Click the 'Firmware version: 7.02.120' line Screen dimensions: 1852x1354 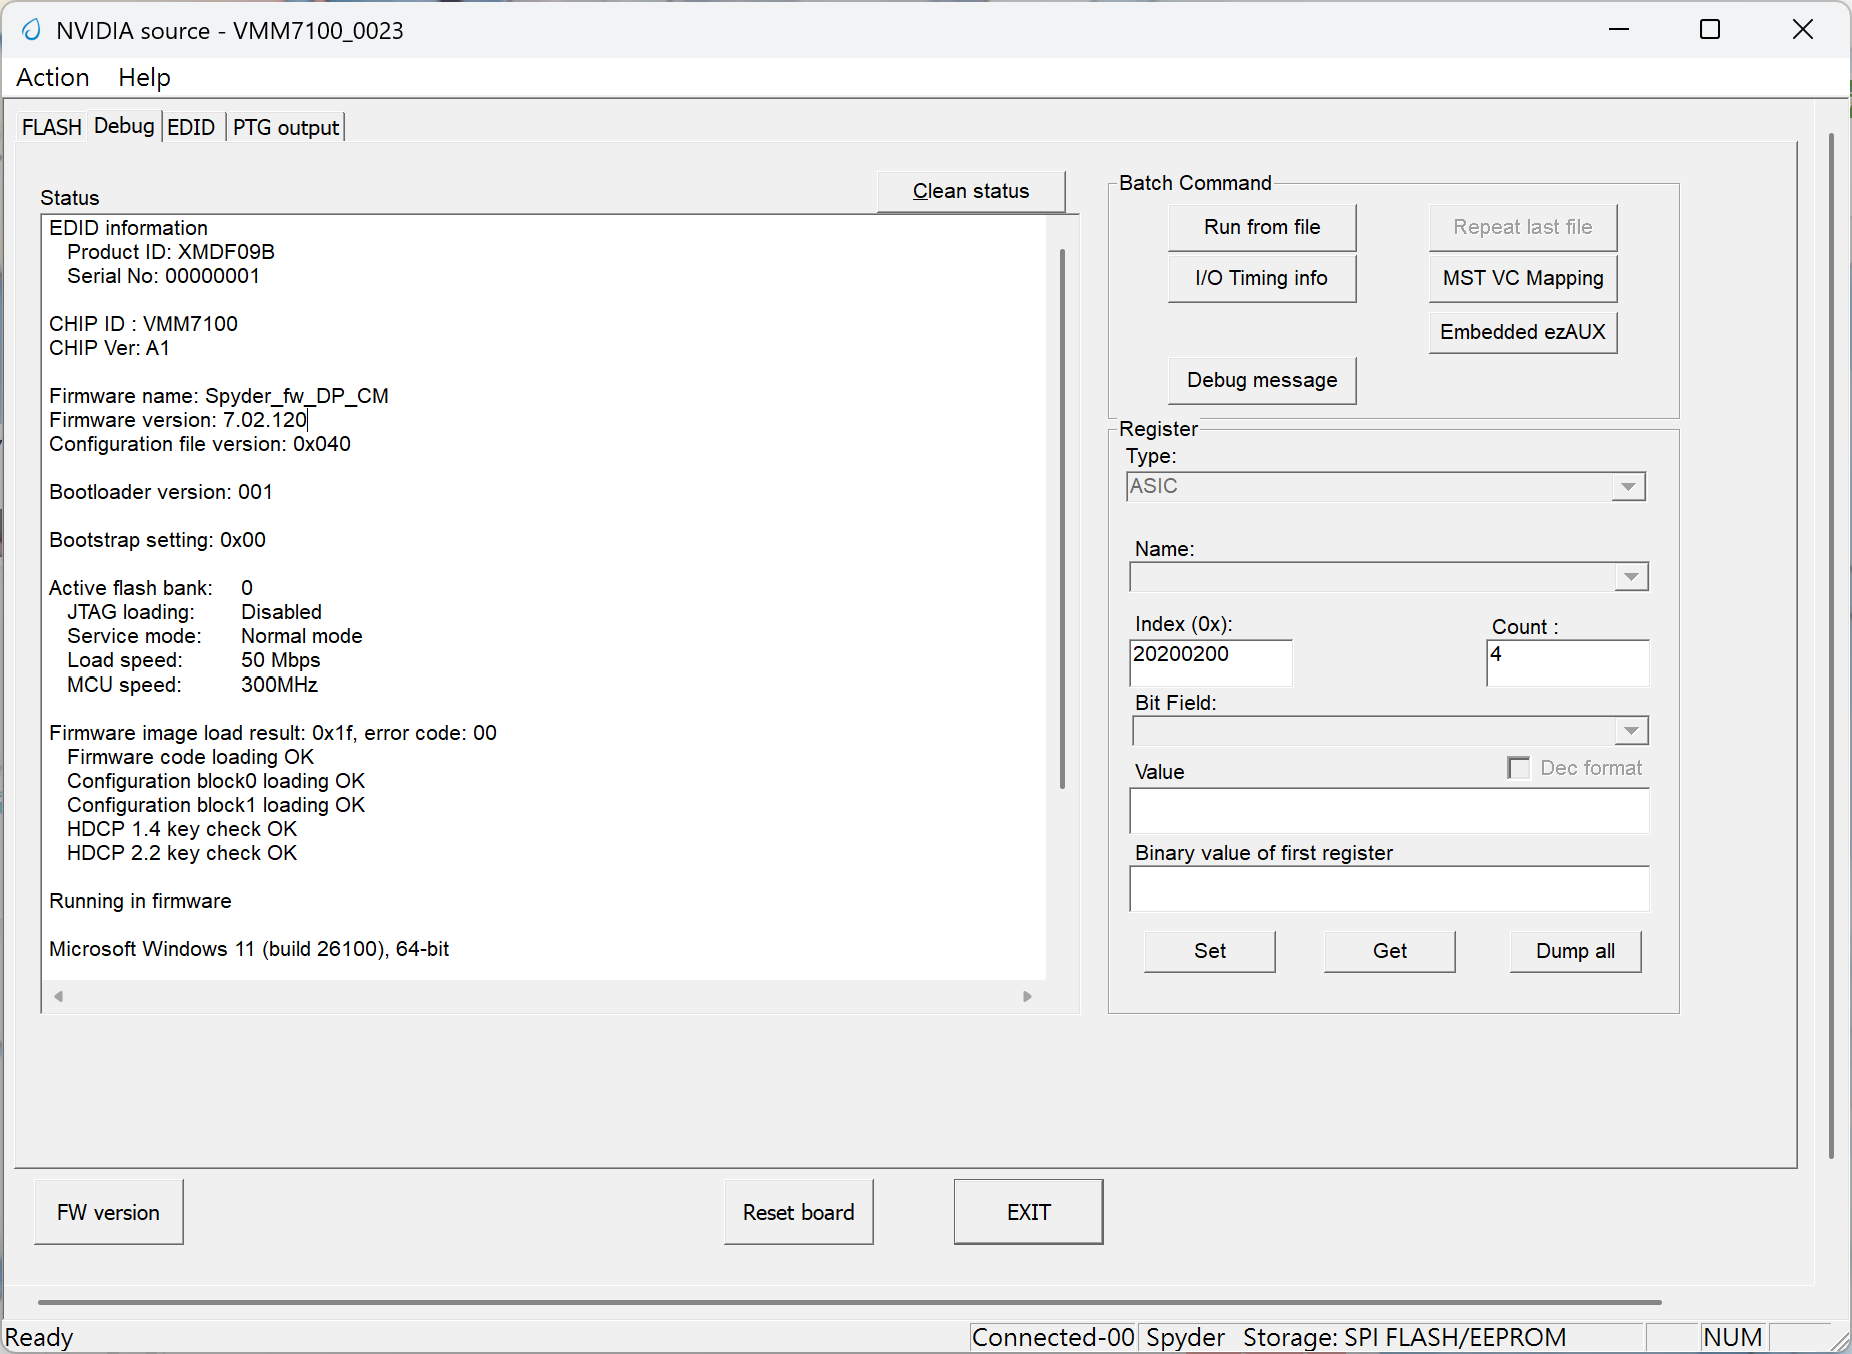pyautogui.click(x=178, y=420)
